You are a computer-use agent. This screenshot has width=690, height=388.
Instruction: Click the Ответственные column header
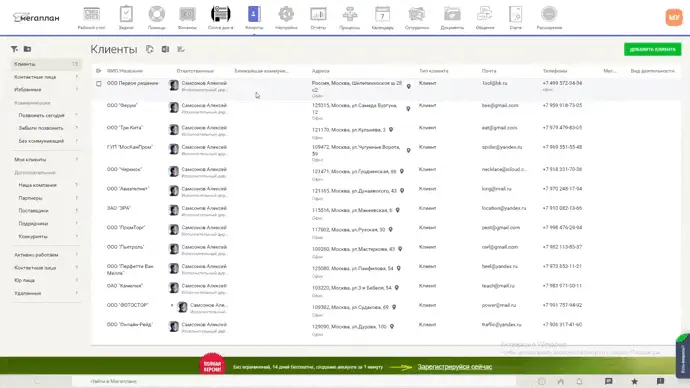click(x=195, y=71)
